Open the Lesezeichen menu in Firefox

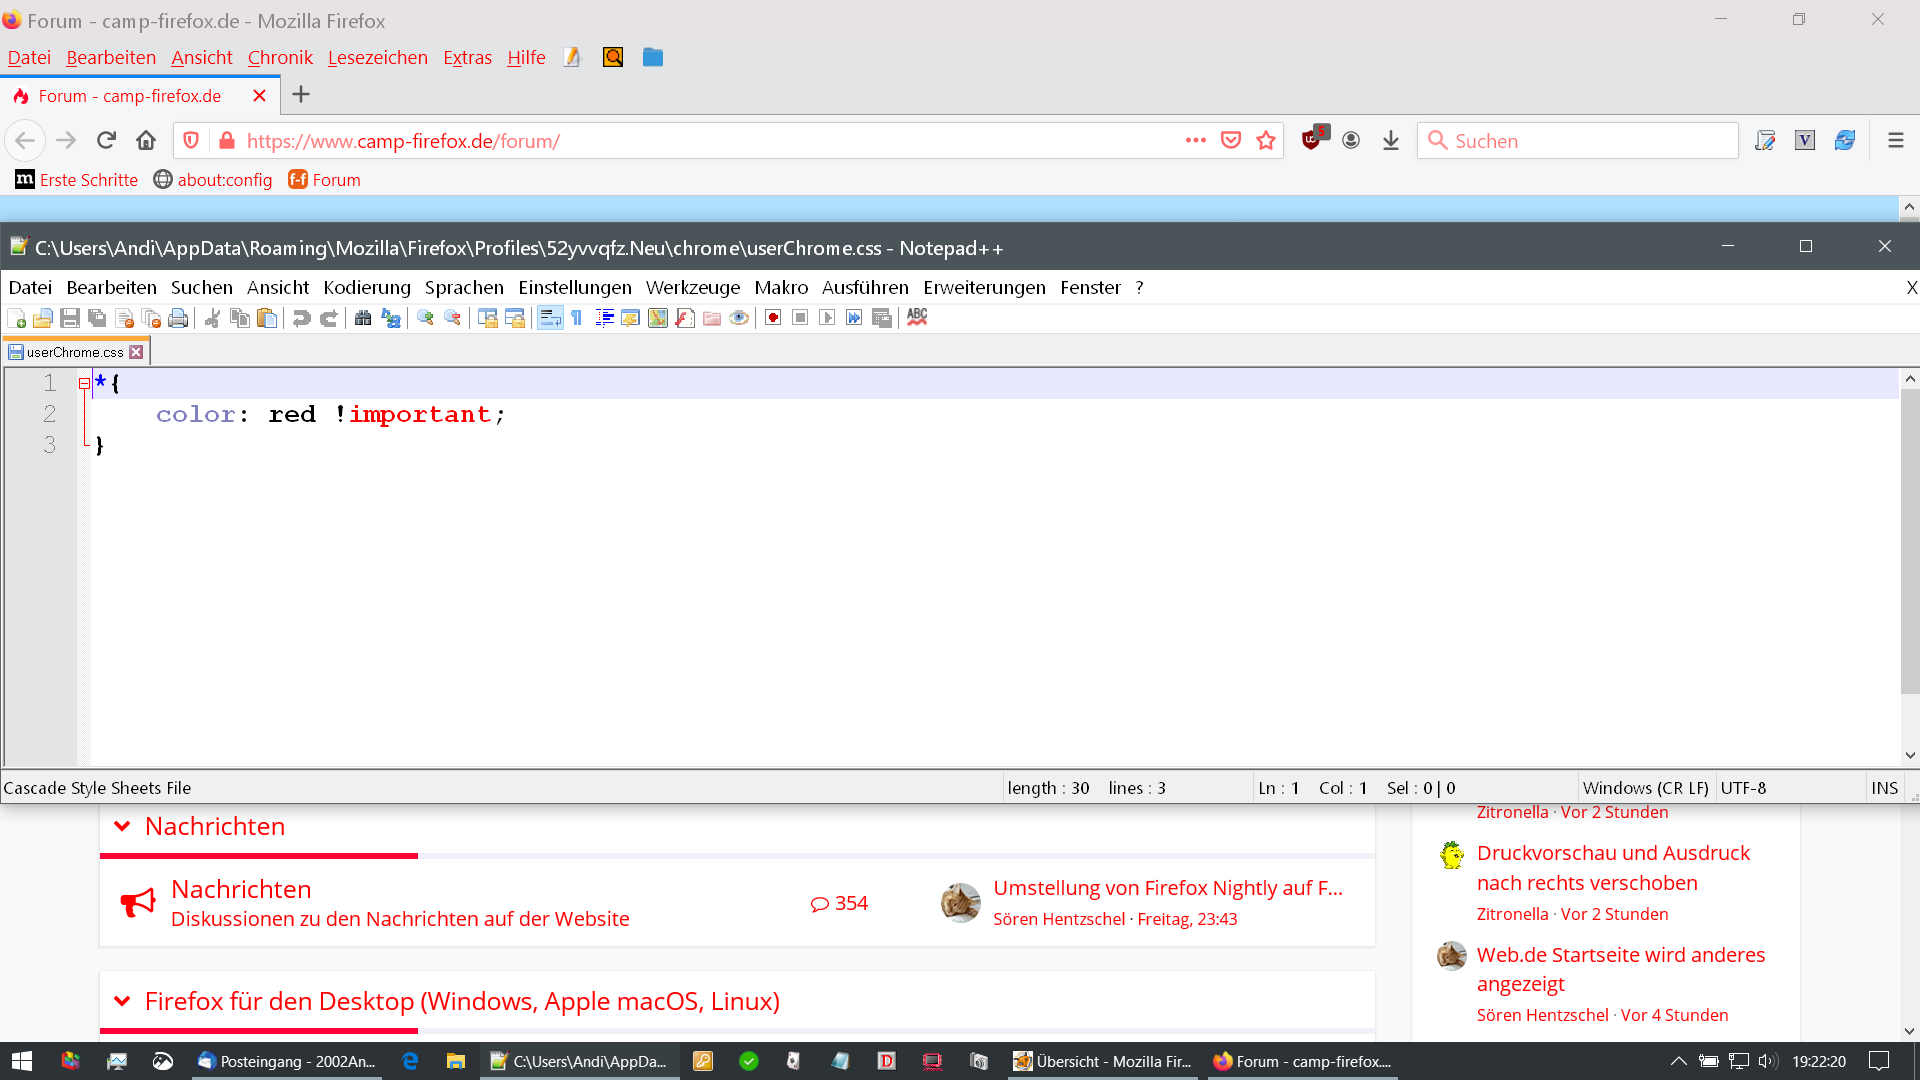[x=377, y=58]
